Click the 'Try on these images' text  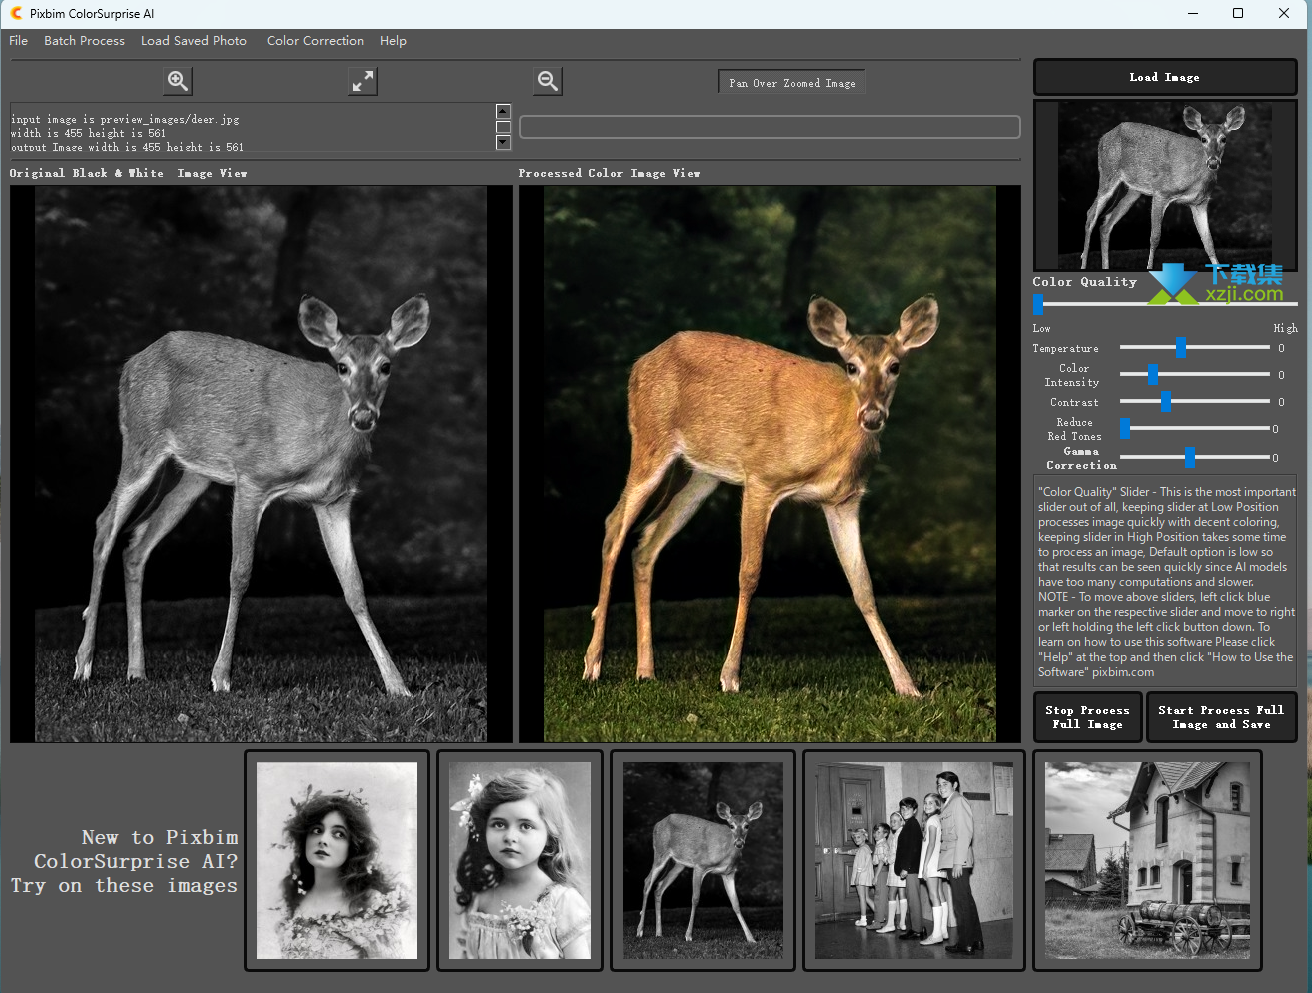[x=124, y=886]
